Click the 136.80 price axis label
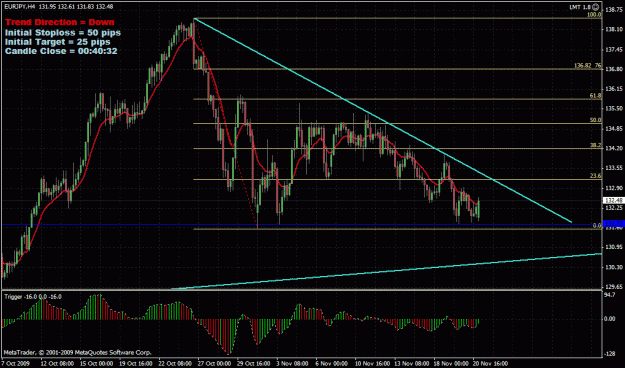The image size is (625, 368). (x=614, y=69)
